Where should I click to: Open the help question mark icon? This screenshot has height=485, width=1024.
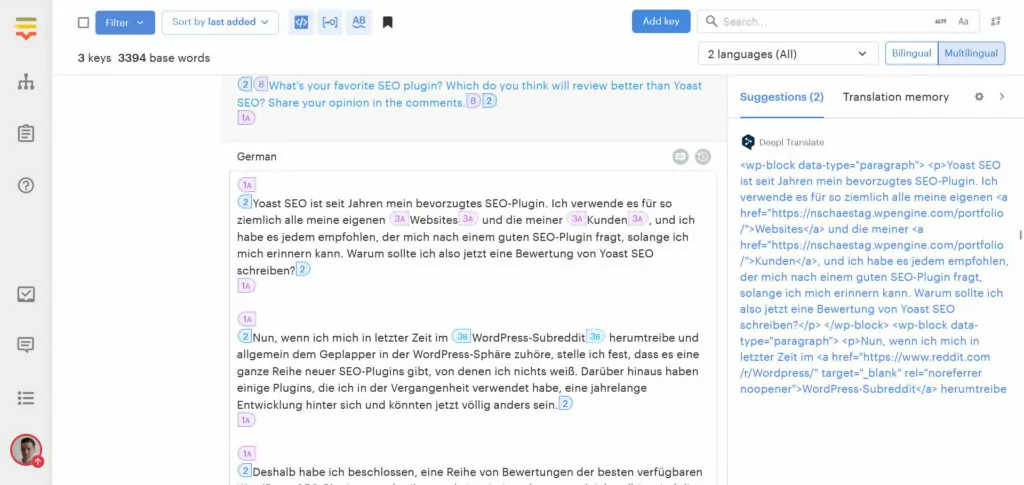(x=26, y=186)
